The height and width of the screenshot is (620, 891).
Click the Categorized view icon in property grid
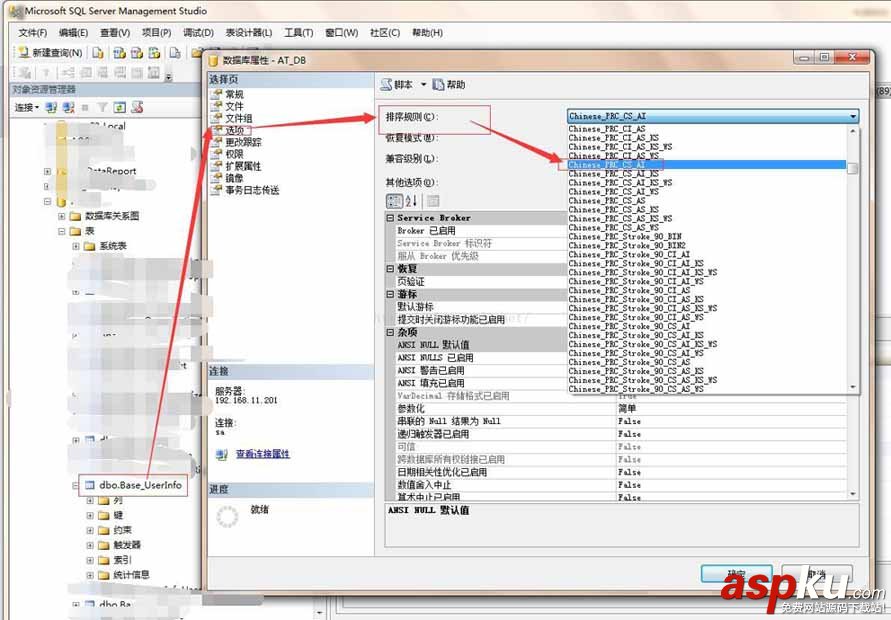pos(394,201)
